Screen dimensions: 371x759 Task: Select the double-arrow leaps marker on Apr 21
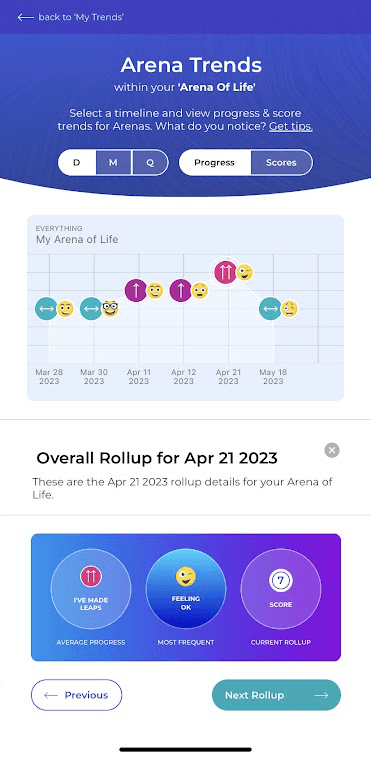pyautogui.click(x=225, y=273)
